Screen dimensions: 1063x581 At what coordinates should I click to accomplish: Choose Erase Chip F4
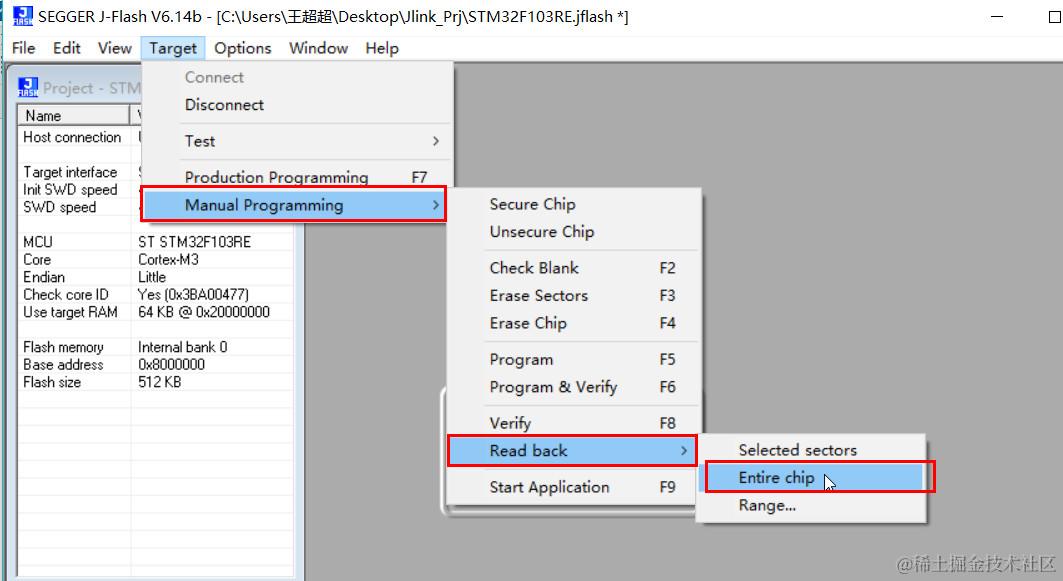(x=574, y=323)
